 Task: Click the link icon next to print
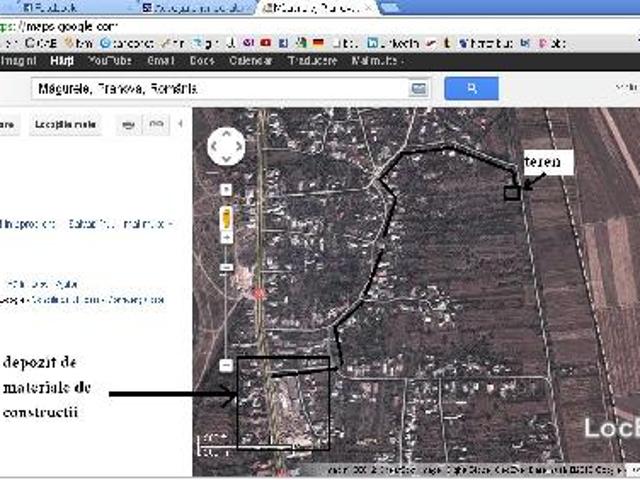(x=156, y=124)
